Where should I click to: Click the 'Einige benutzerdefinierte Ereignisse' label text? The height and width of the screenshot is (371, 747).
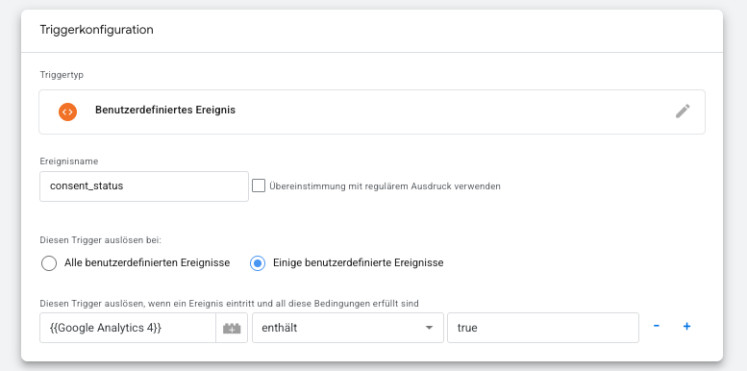click(358, 263)
